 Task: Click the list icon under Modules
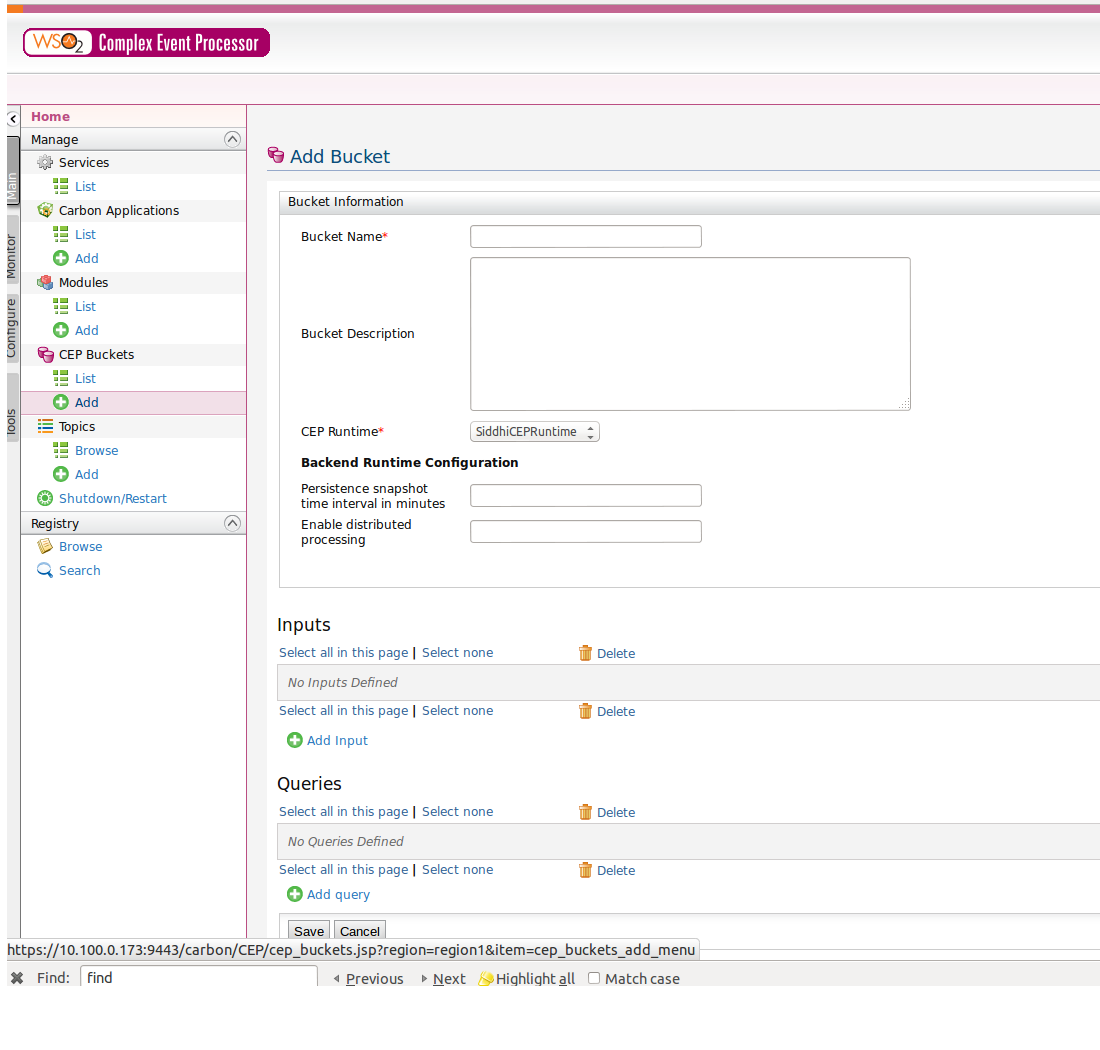pyautogui.click(x=61, y=307)
